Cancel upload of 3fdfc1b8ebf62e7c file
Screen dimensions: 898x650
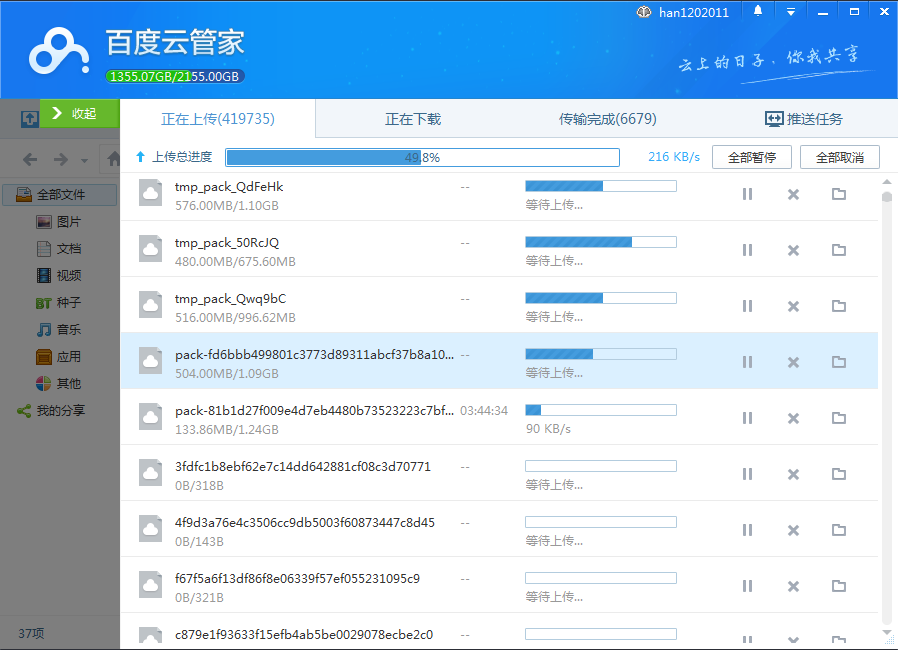[793, 474]
